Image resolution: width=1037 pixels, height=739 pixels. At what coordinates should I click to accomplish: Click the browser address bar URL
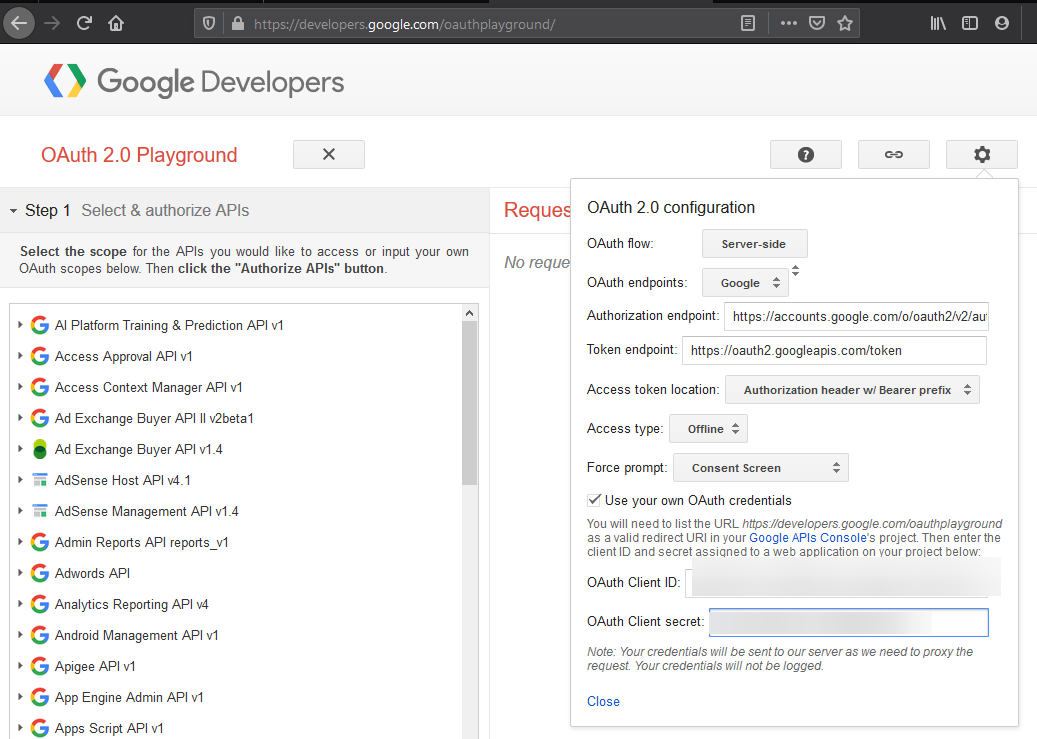404,24
